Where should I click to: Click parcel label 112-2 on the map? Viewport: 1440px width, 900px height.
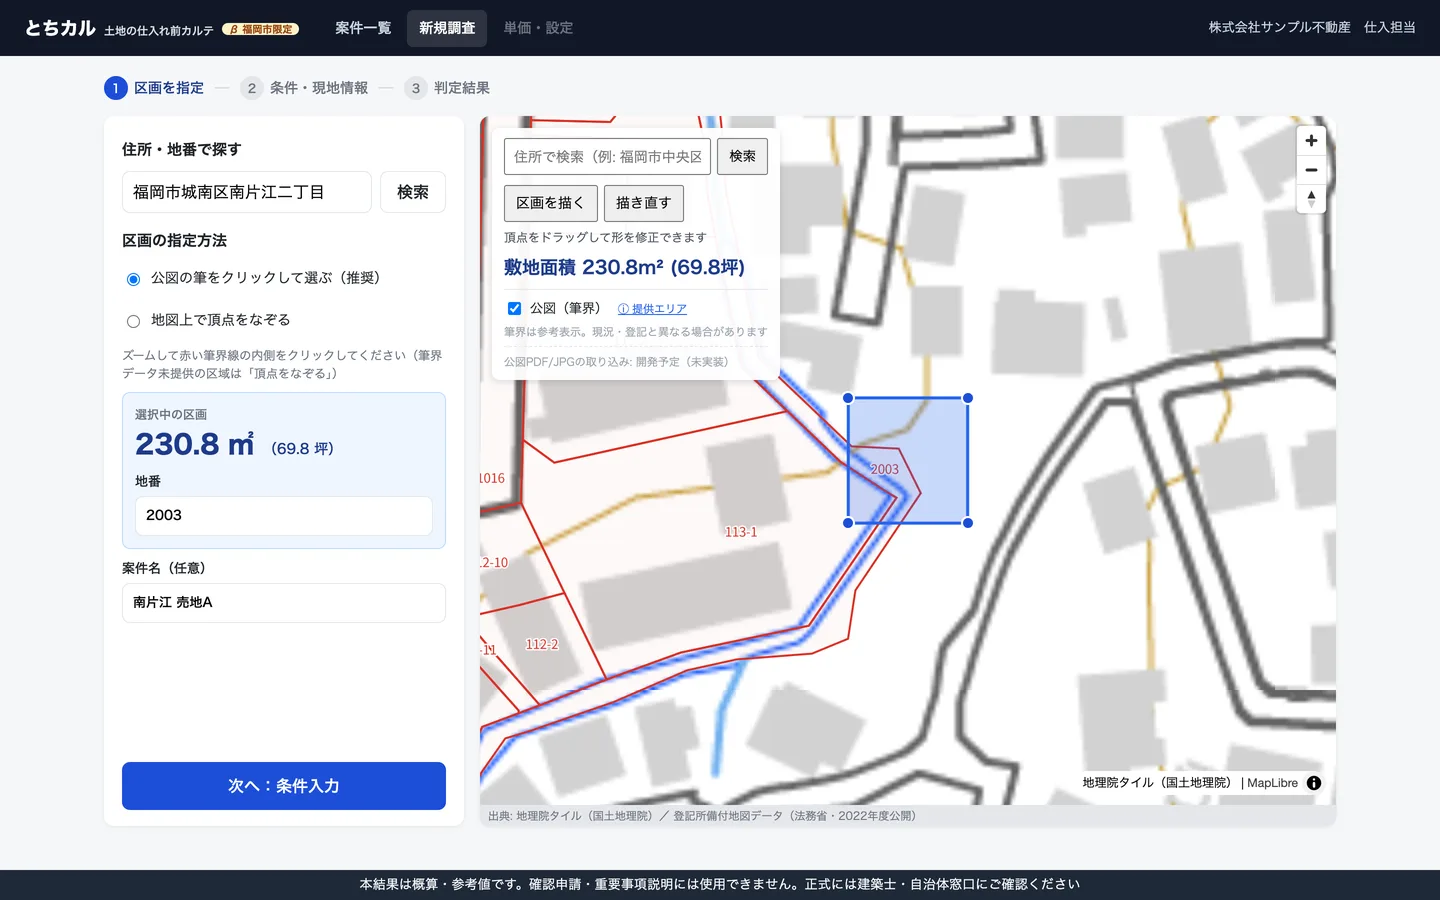(542, 645)
